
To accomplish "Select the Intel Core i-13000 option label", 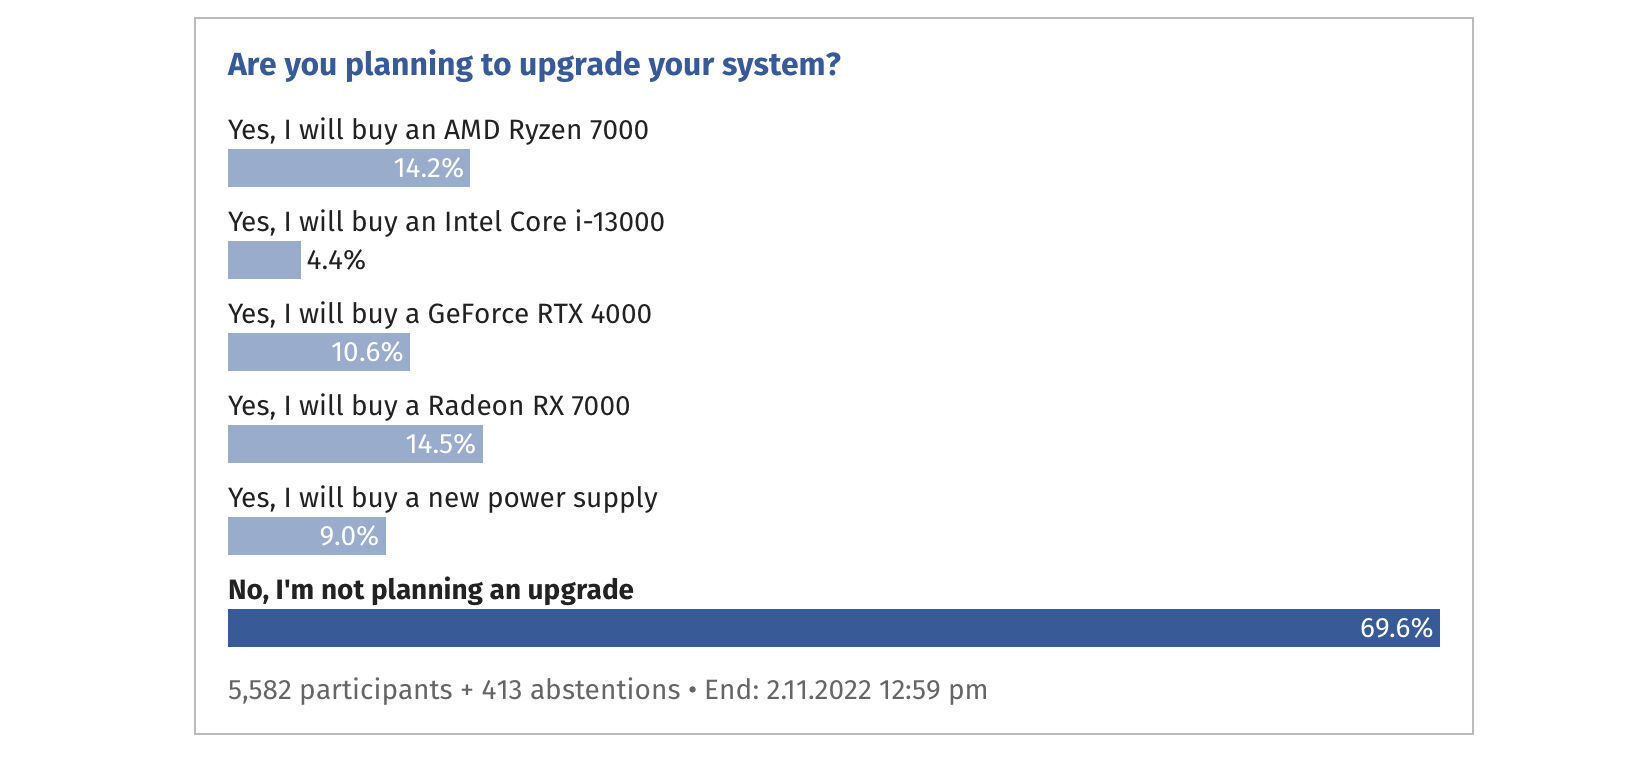I will coord(446,222).
